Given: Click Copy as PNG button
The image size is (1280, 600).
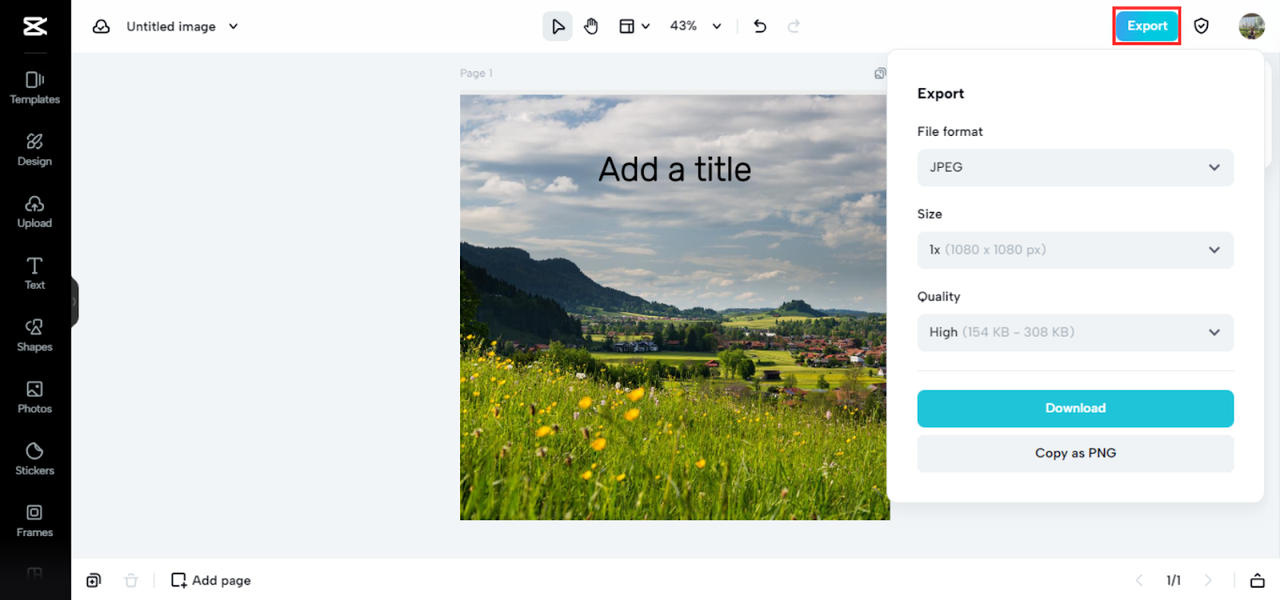Looking at the screenshot, I should coord(1076,453).
